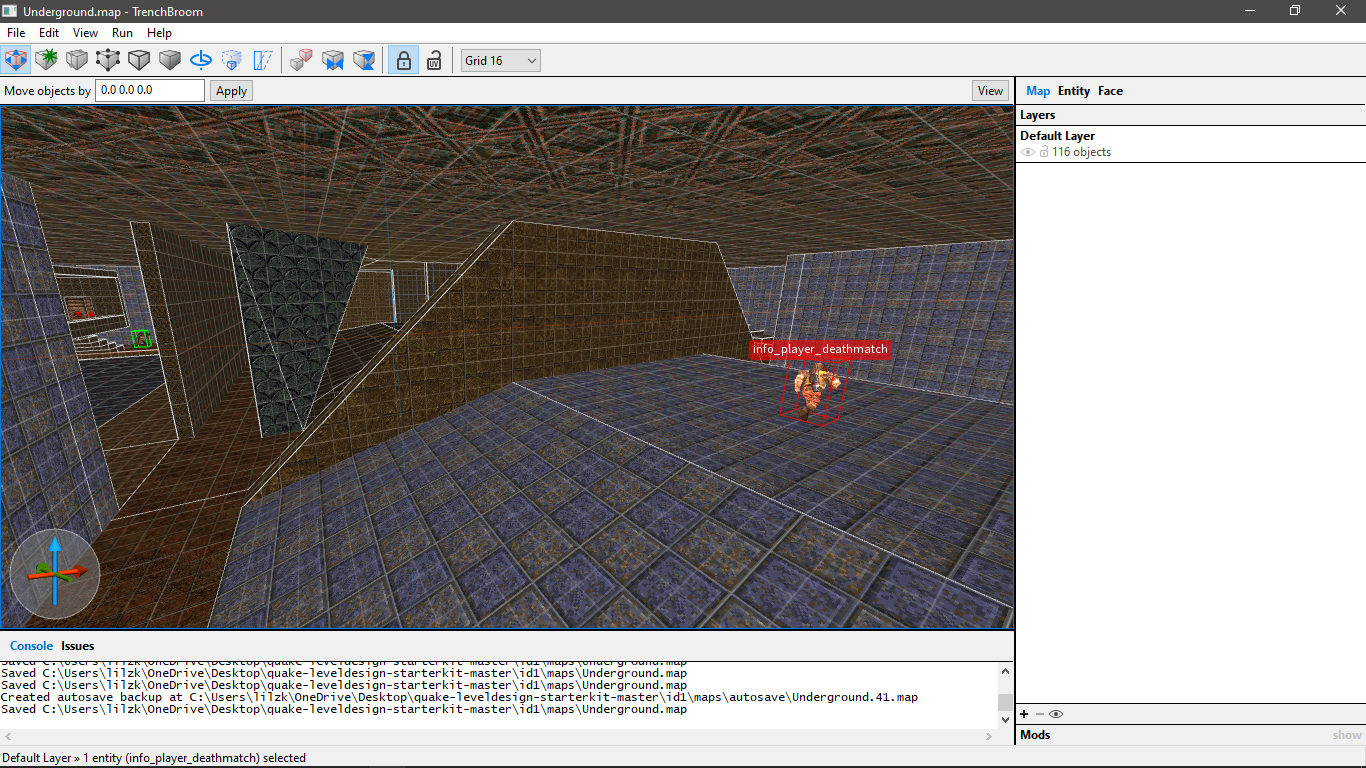Toggle Default Layer visibility eye icon
Screen dimensions: 1366x768
pos(1028,152)
